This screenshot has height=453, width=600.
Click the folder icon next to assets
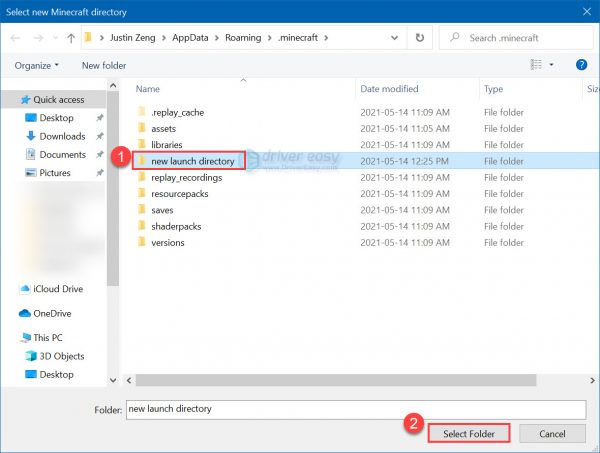tap(142, 128)
